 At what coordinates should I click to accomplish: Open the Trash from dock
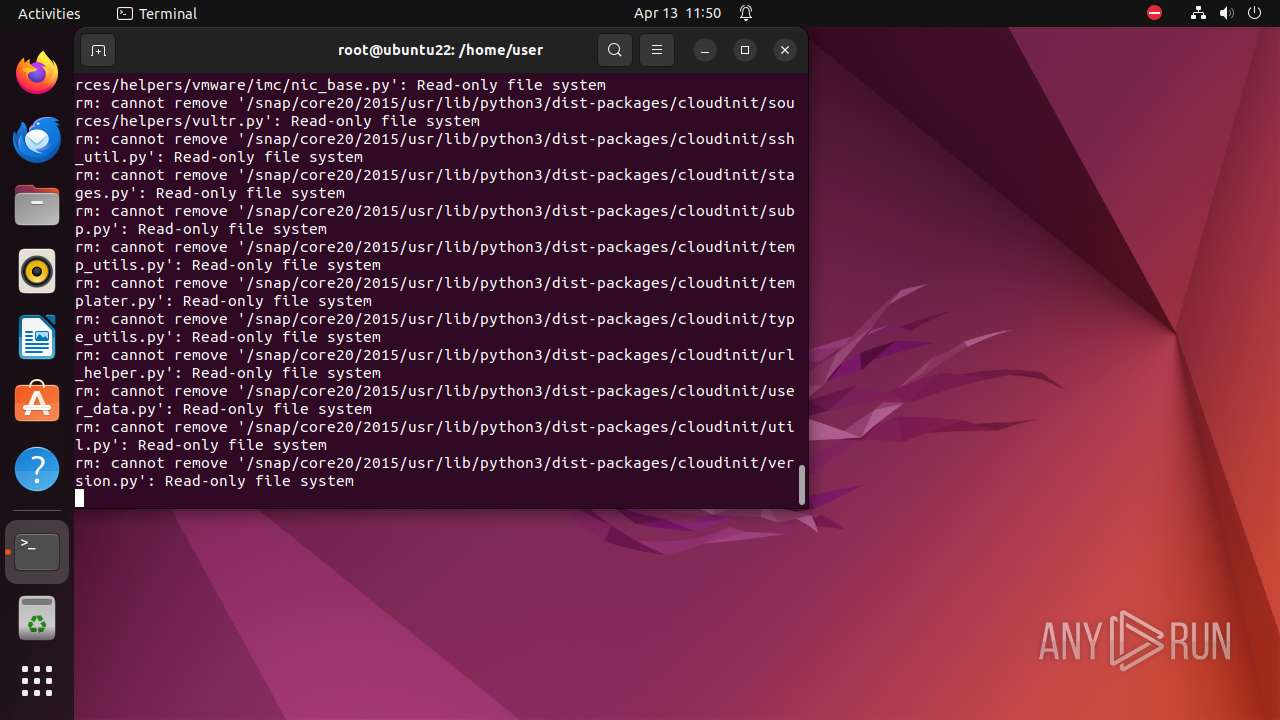click(x=37, y=618)
